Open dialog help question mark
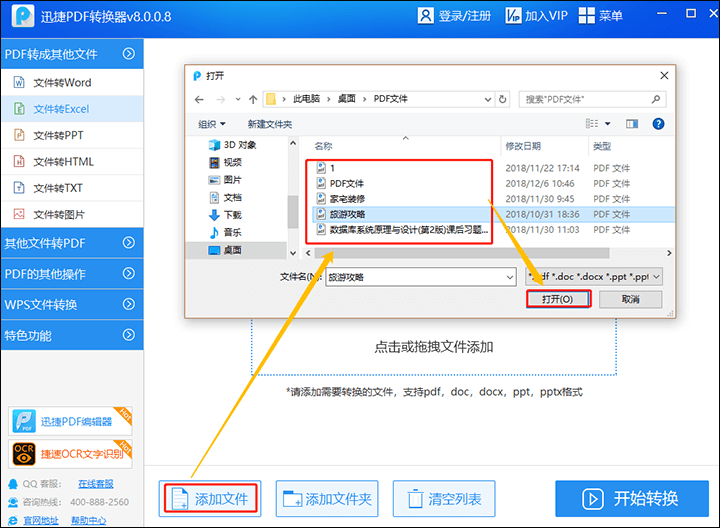This screenshot has height=528, width=720. pos(658,124)
